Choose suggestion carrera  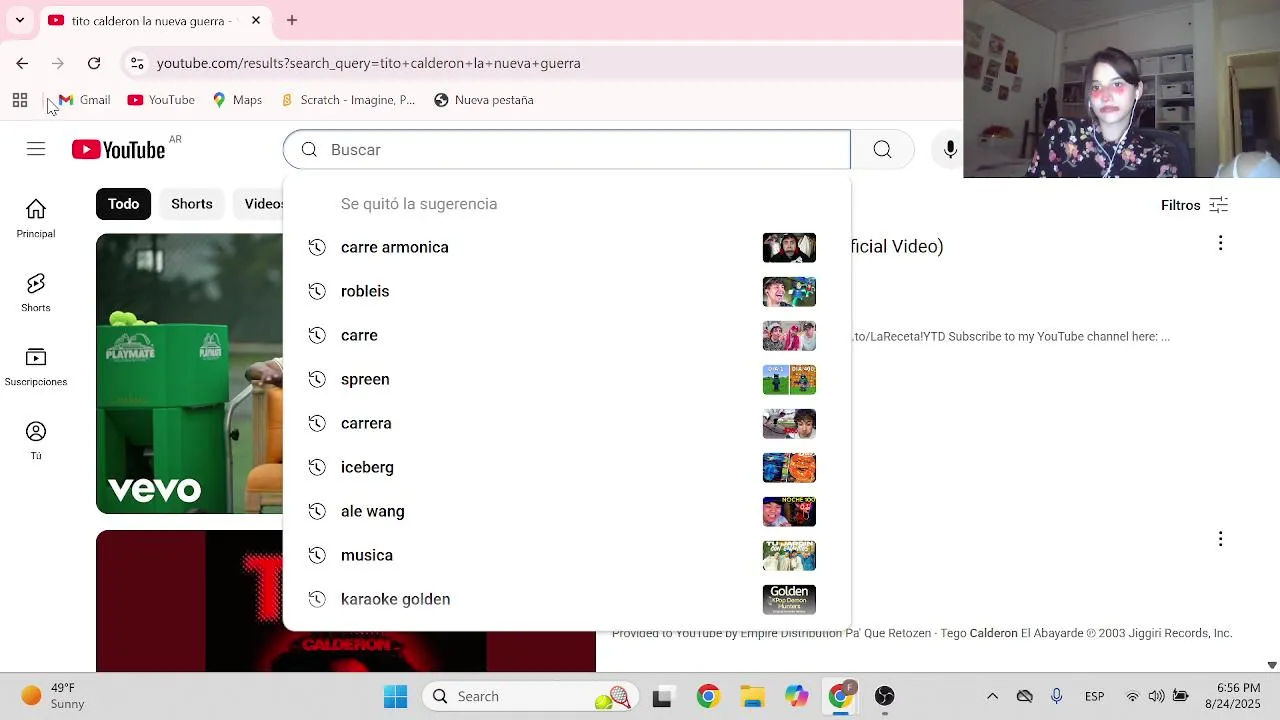(x=567, y=423)
